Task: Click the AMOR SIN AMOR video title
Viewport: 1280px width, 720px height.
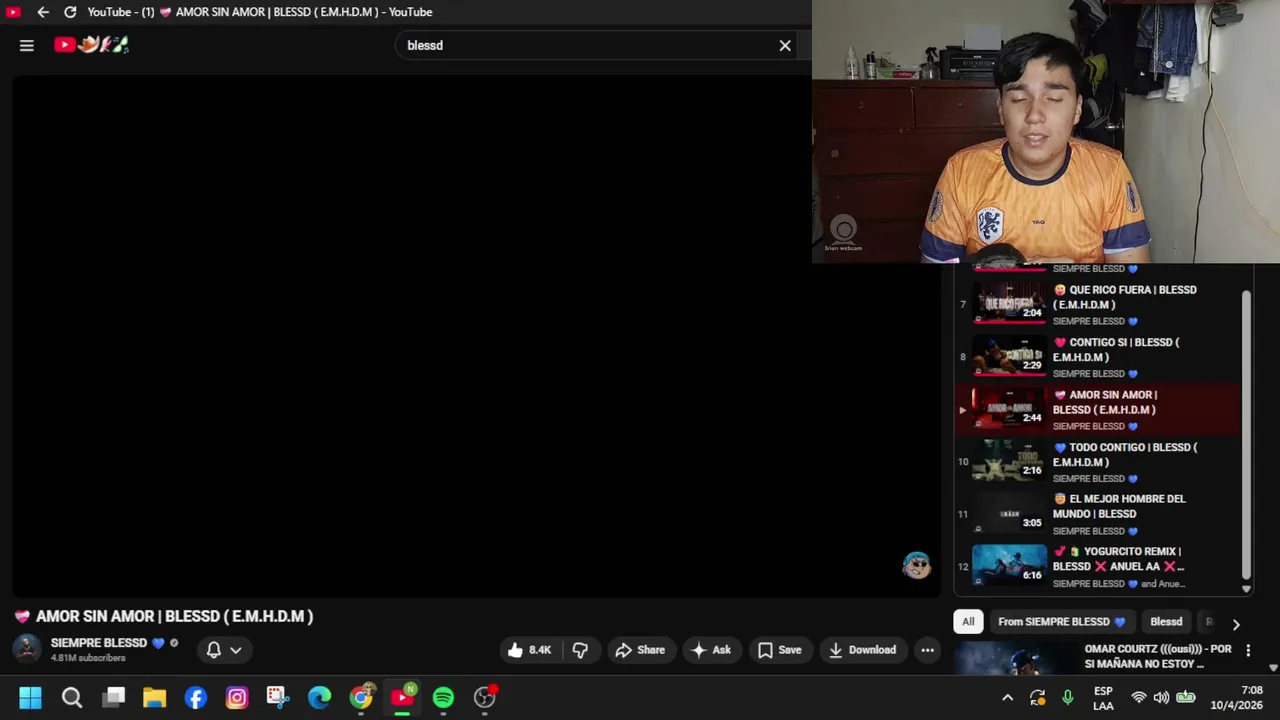Action: [174, 616]
